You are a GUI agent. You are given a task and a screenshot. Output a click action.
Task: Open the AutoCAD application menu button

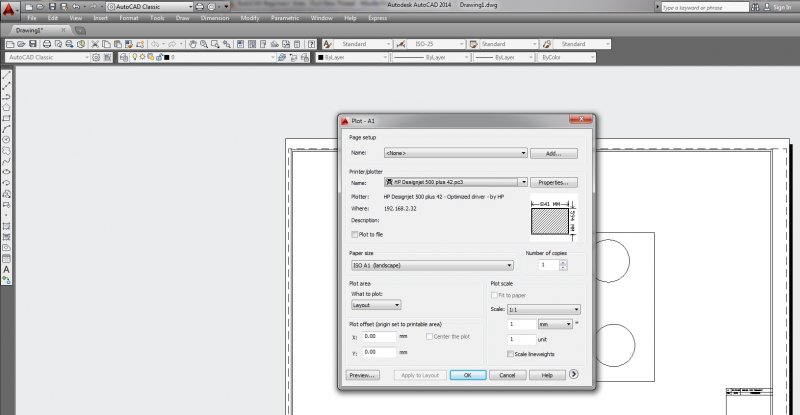tap(9, 9)
